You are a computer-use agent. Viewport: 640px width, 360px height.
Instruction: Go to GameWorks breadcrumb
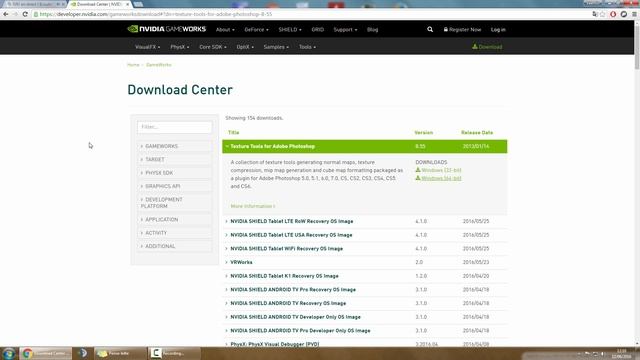coord(159,65)
